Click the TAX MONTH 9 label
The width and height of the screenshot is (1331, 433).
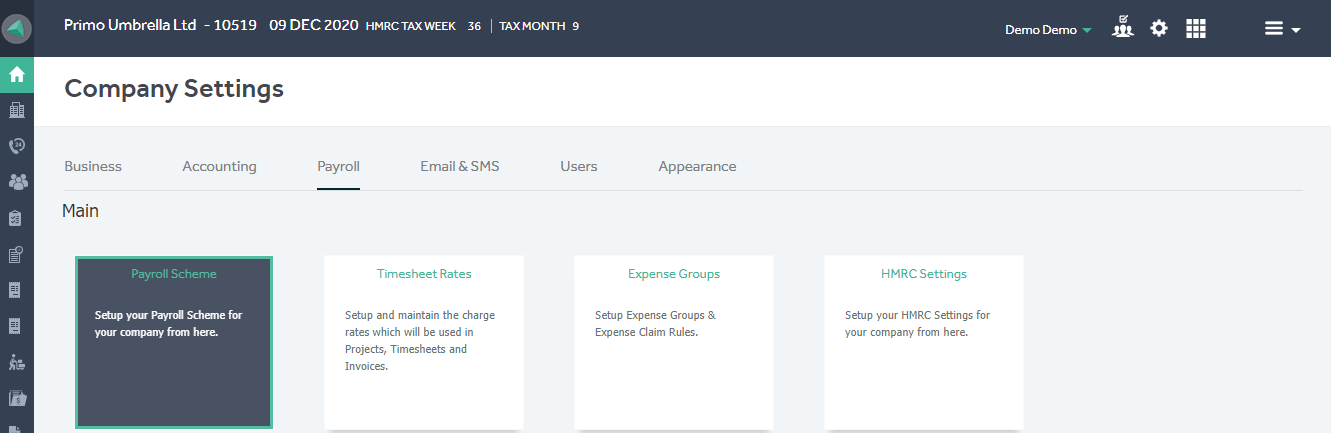tap(539, 27)
